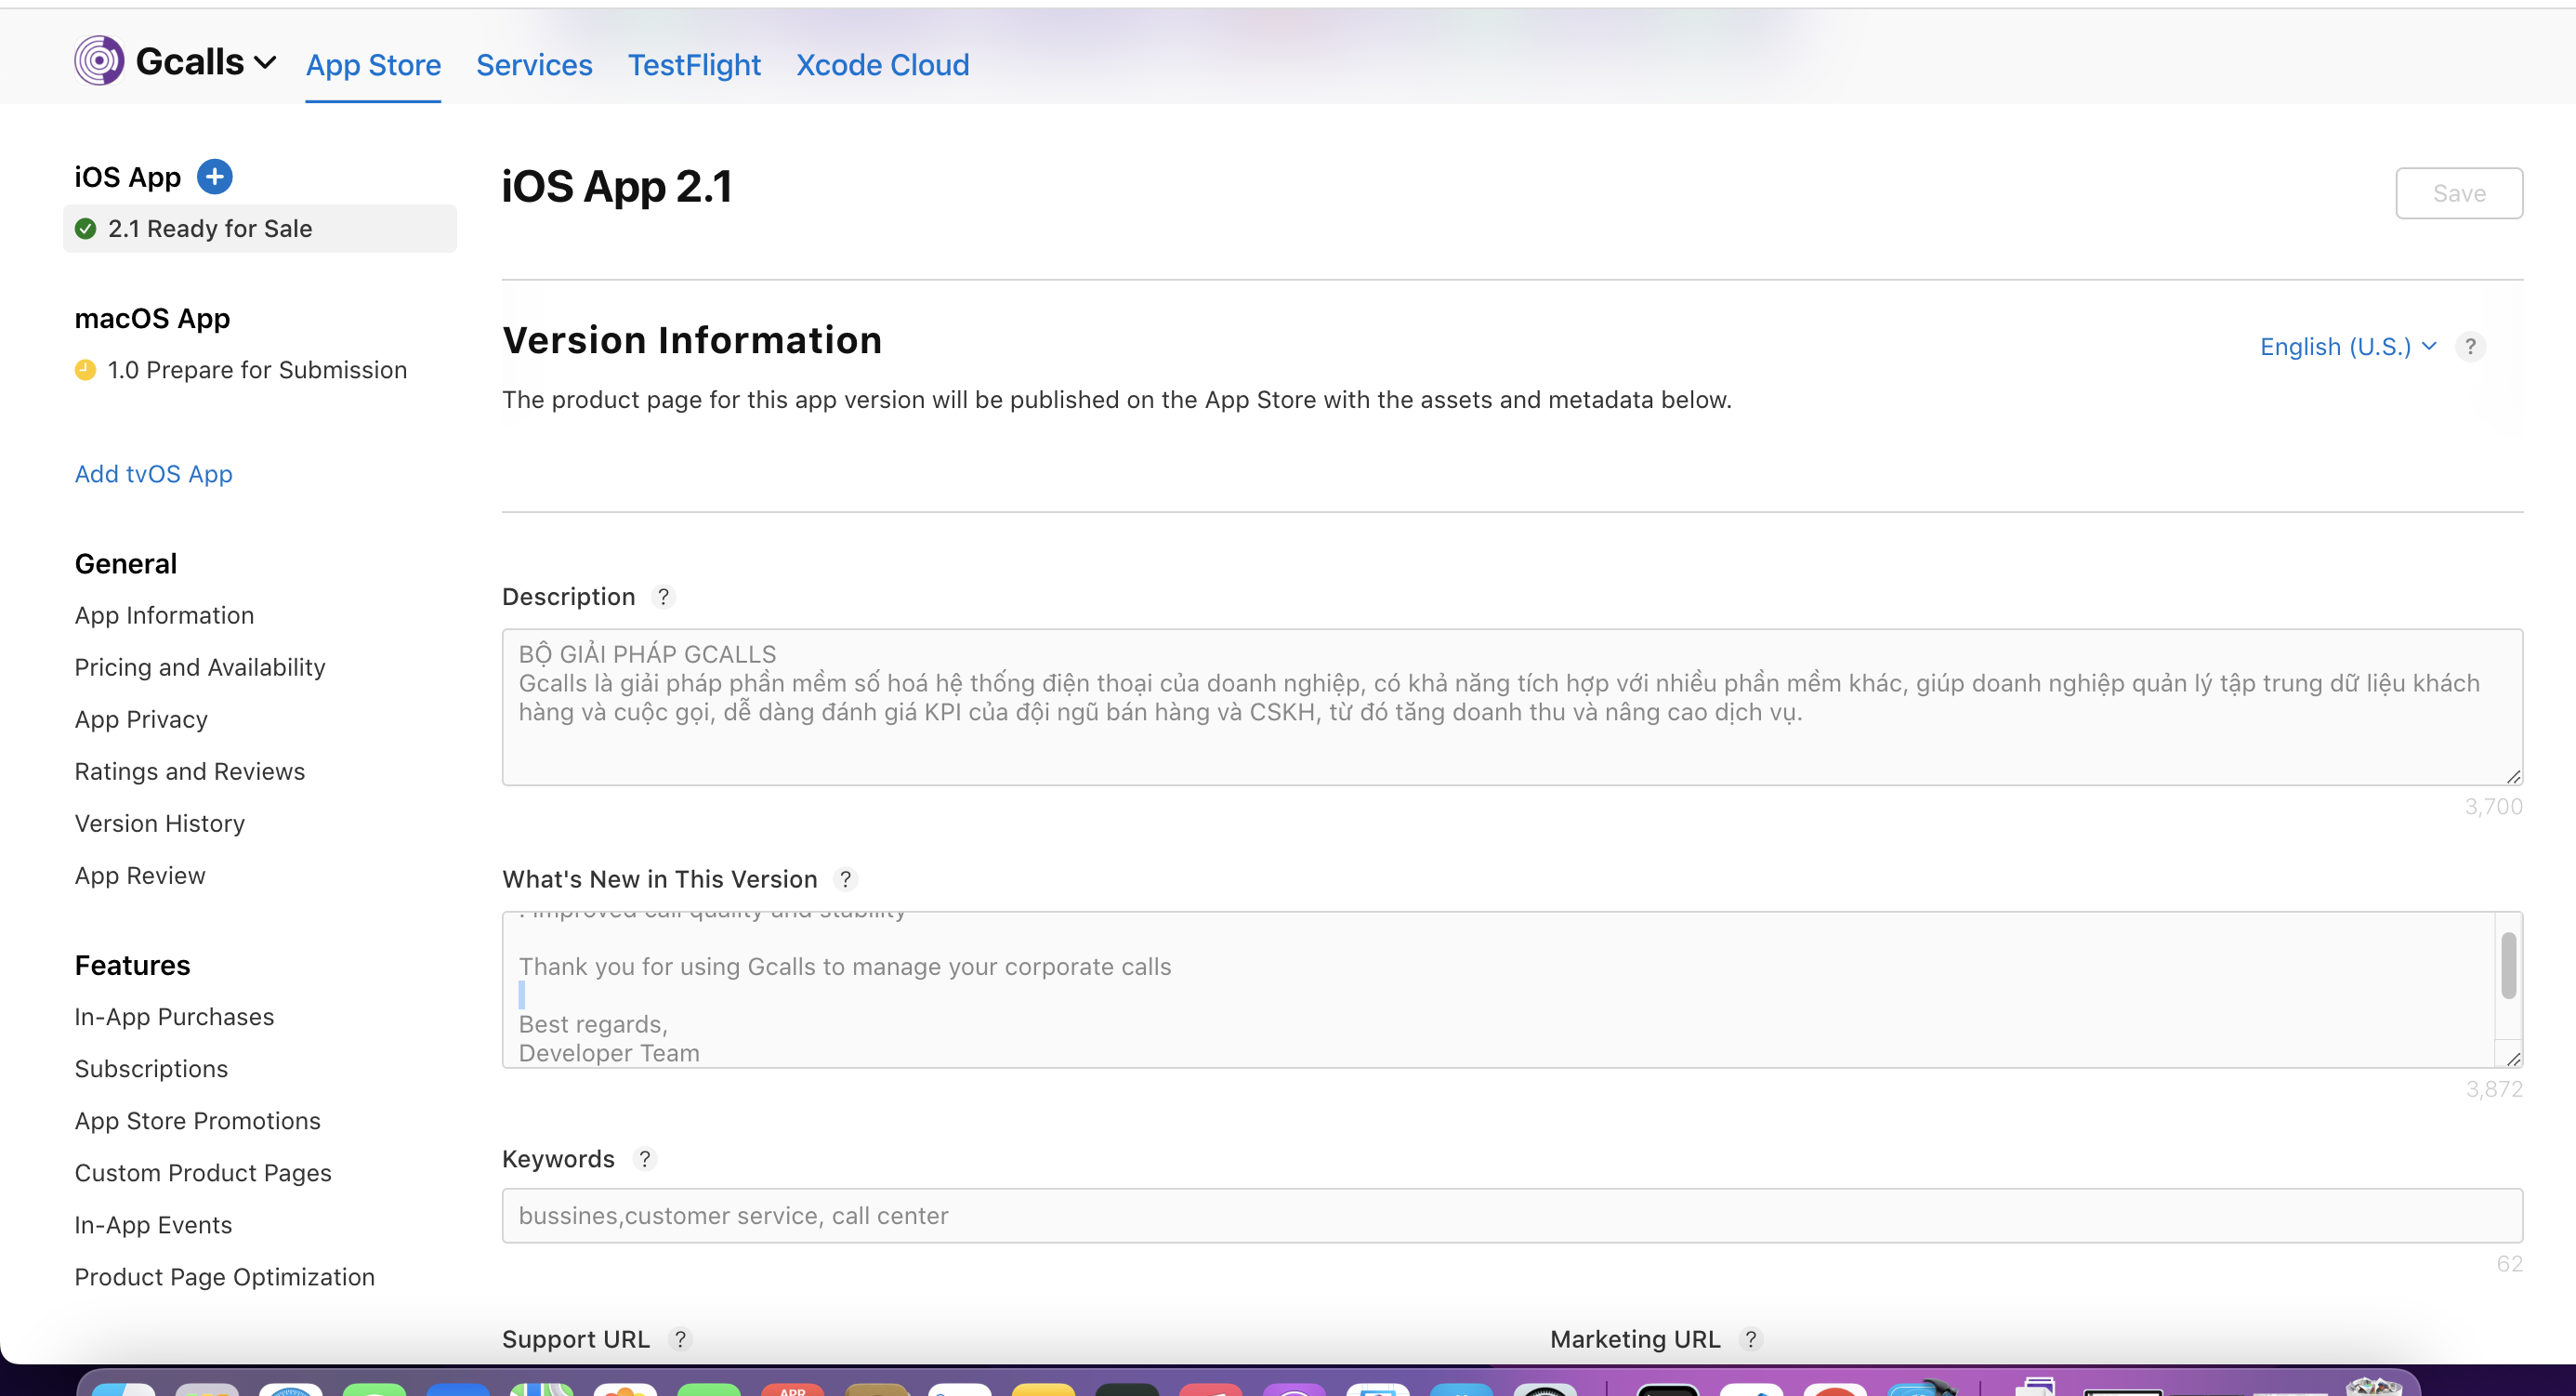Switch to the TestFlight tab
Image resolution: width=2576 pixels, height=1396 pixels.
point(694,65)
